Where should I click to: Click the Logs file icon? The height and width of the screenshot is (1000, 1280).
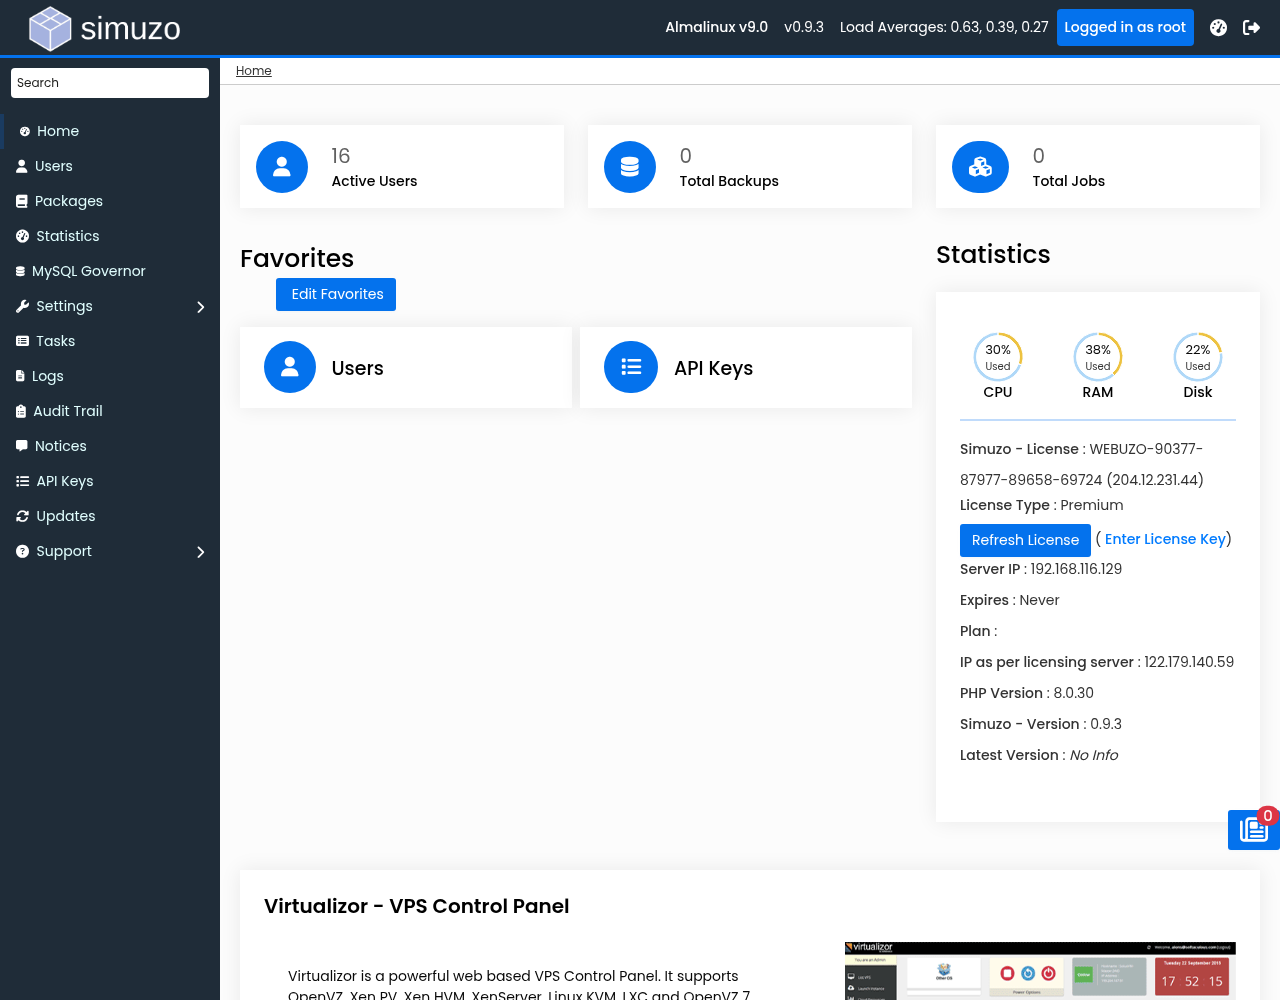(x=21, y=376)
